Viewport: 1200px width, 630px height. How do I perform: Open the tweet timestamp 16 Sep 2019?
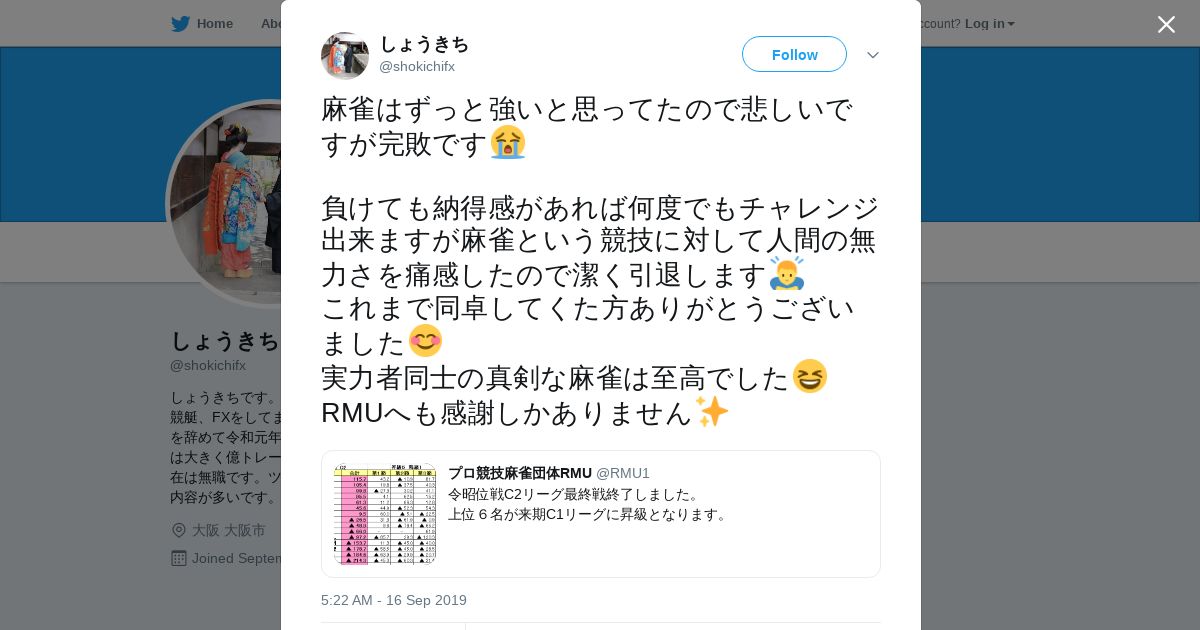394,600
